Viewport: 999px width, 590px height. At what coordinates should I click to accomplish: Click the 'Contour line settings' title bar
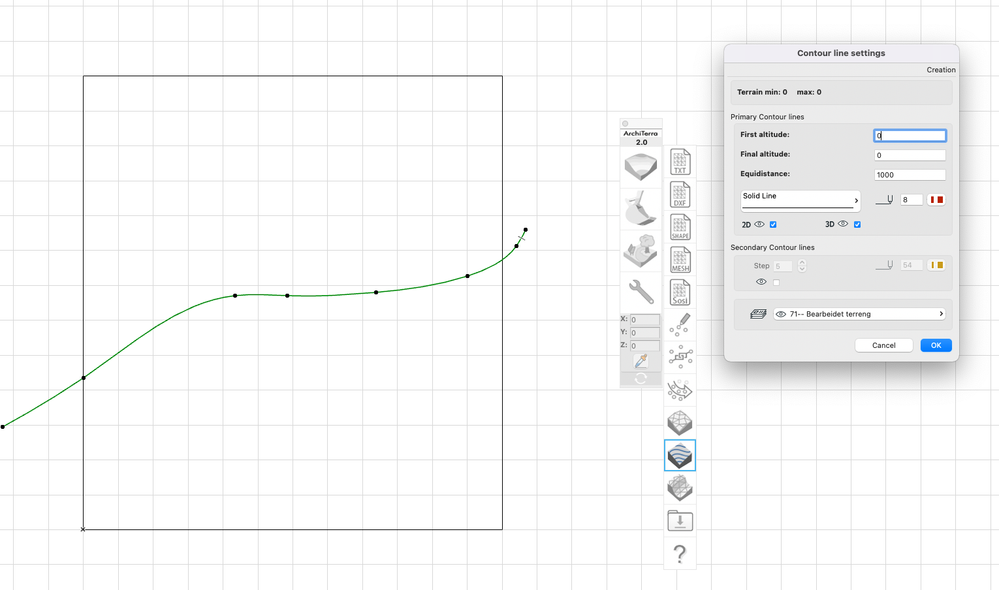point(841,54)
